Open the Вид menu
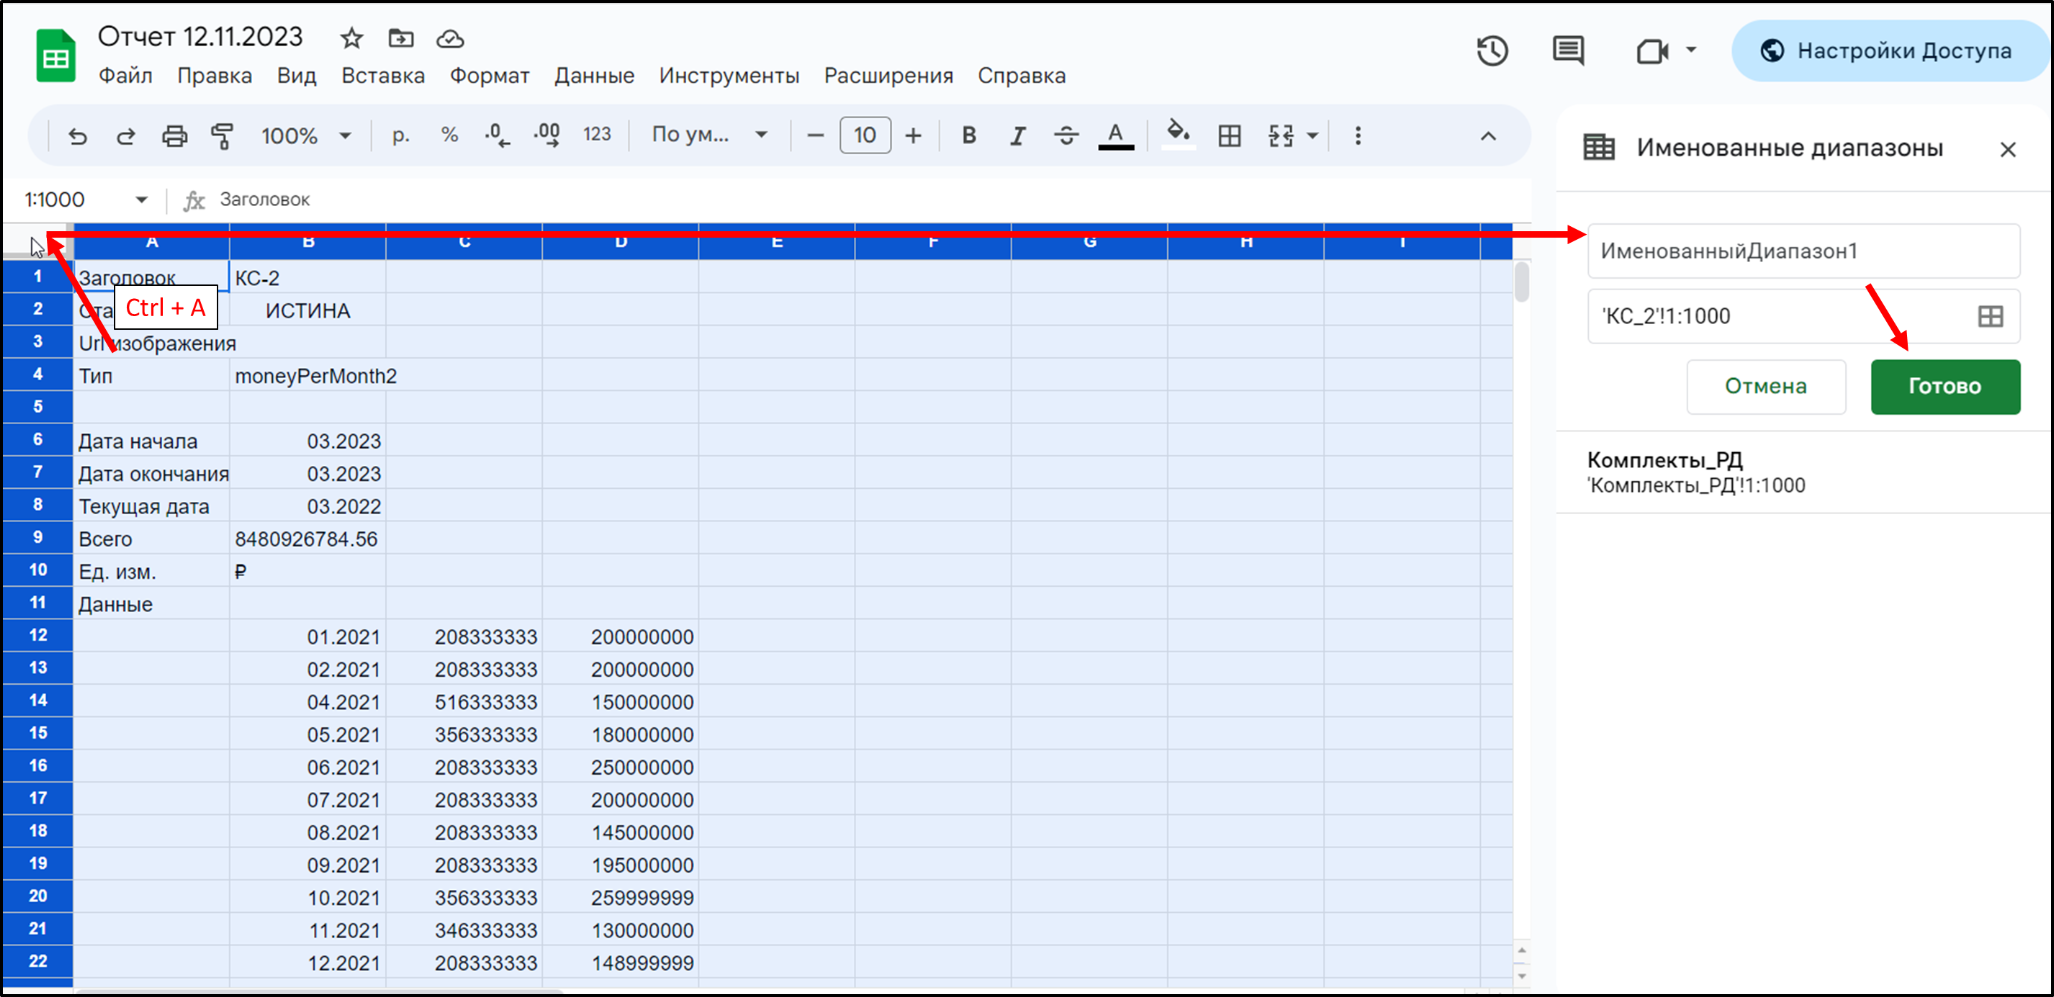This screenshot has height=997, width=2054. (296, 76)
